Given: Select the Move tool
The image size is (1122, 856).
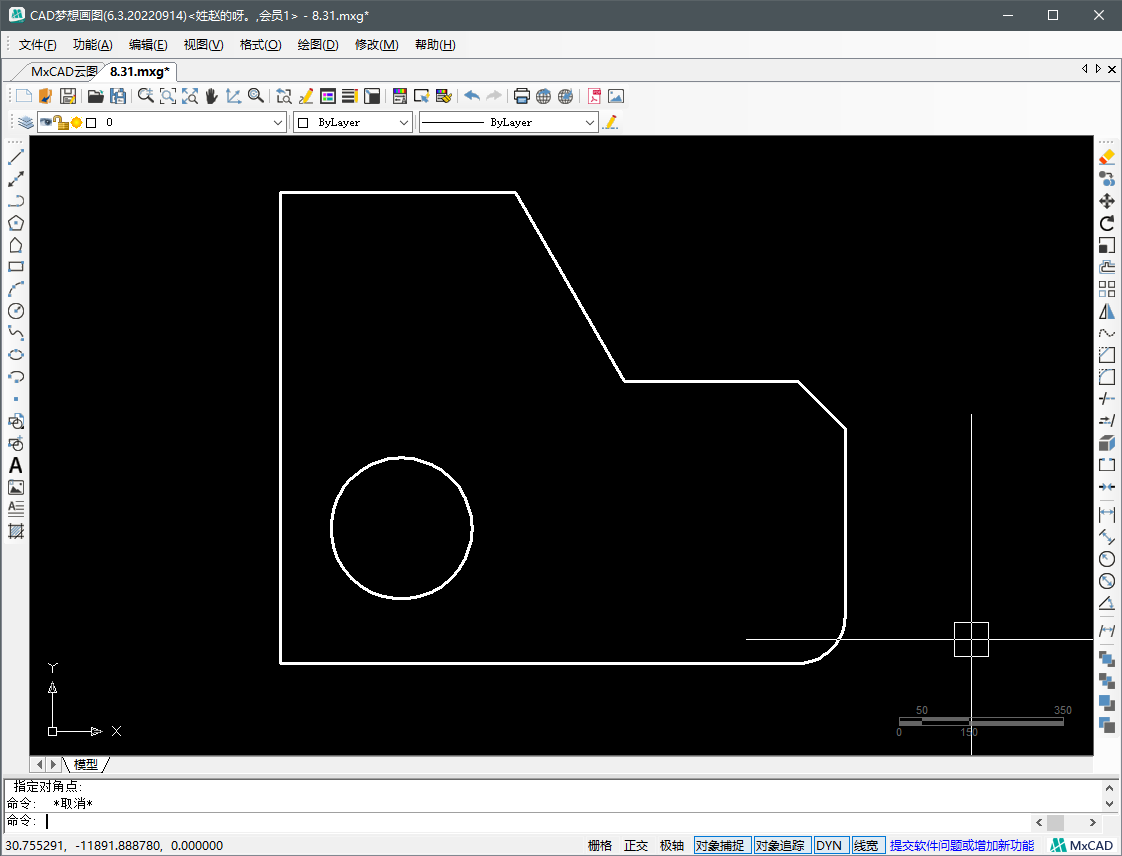Looking at the screenshot, I should [x=1107, y=201].
